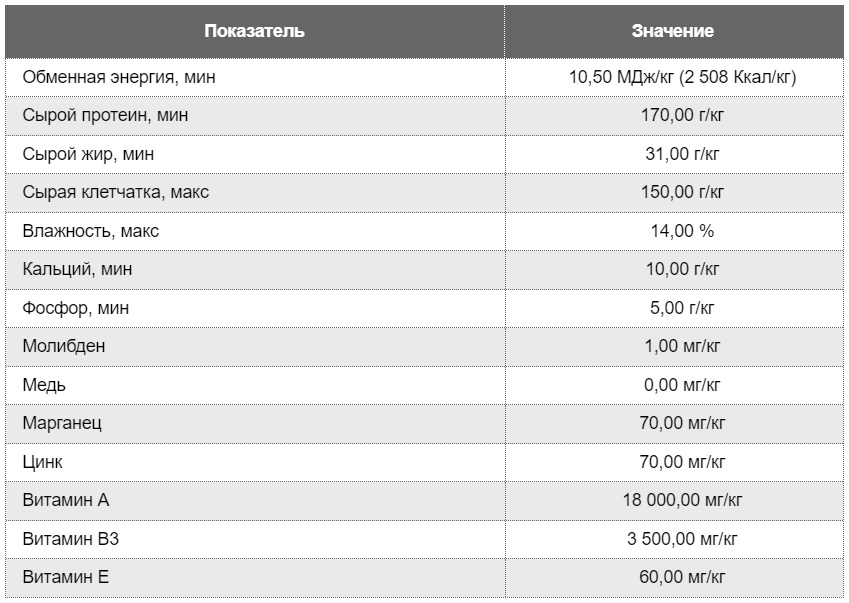
Task: Select the 170,00 г/кг protein value
Action: click(x=682, y=115)
